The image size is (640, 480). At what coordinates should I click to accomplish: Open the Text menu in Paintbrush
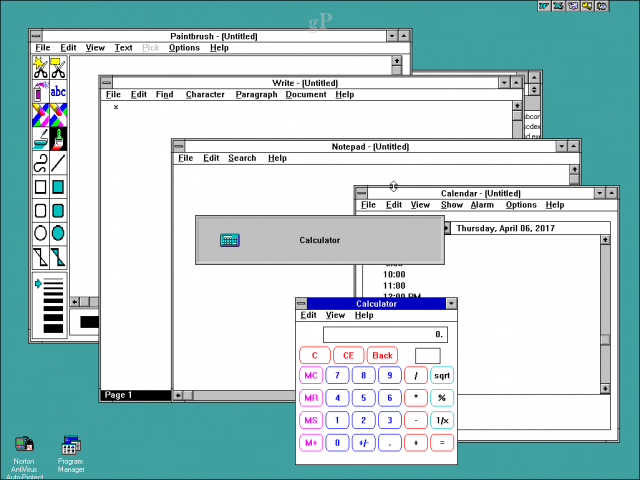(123, 48)
